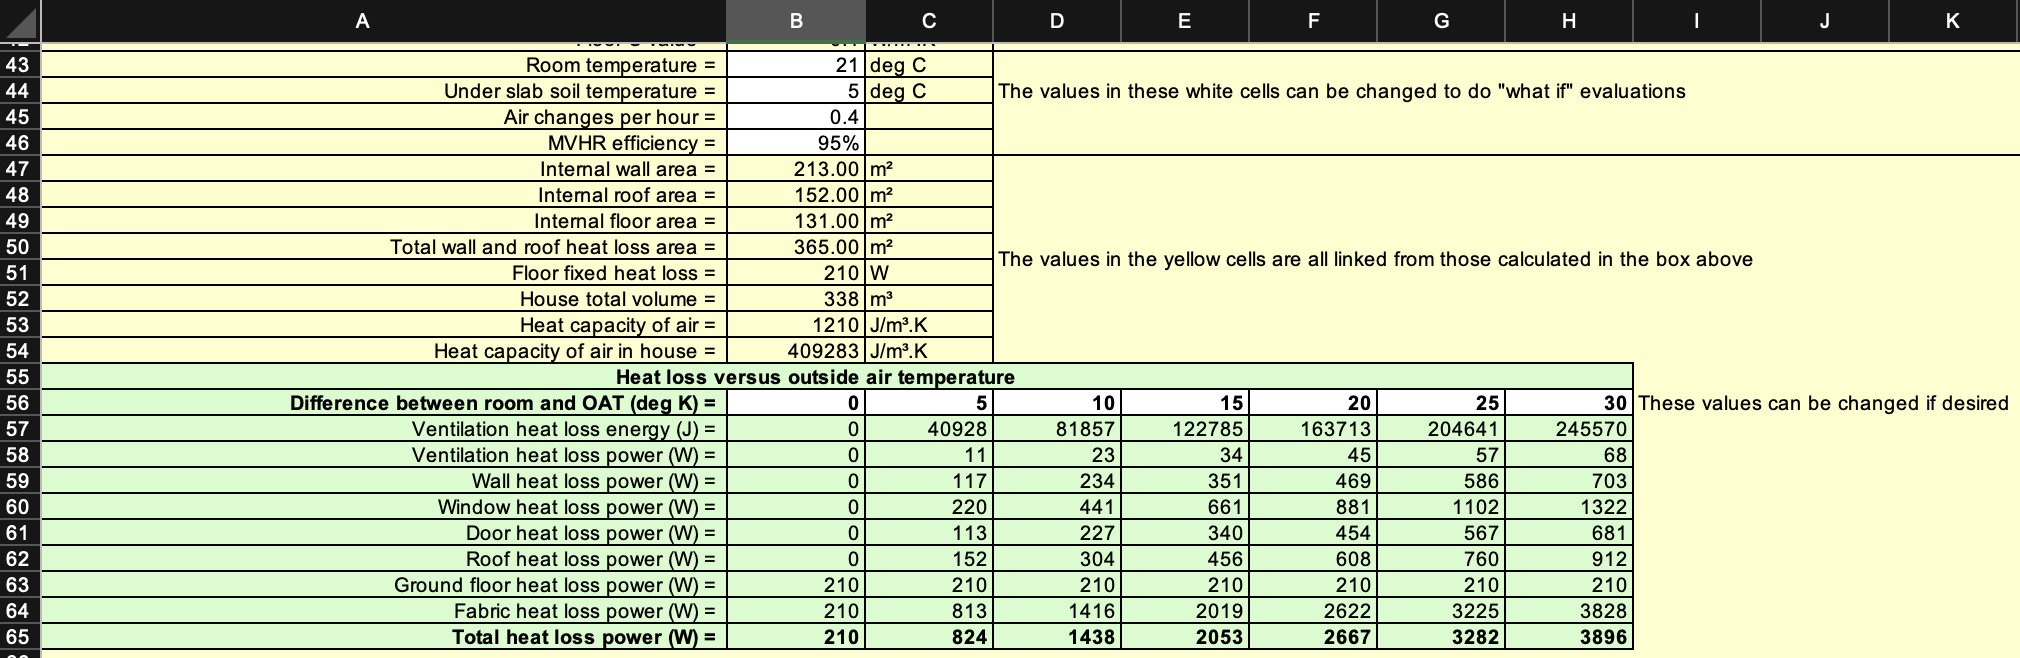This screenshot has width=2020, height=658.
Task: Select the Internal wall area value 213.00
Action: click(x=795, y=169)
